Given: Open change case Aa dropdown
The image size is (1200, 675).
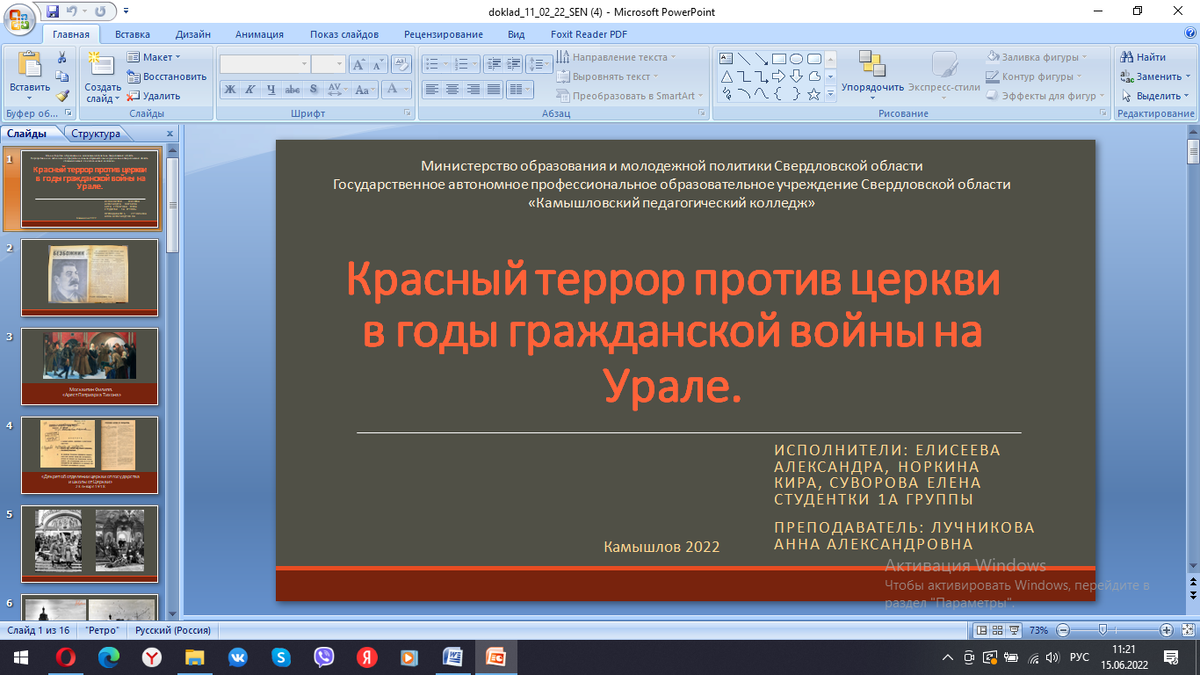Looking at the screenshot, I should pos(365,89).
